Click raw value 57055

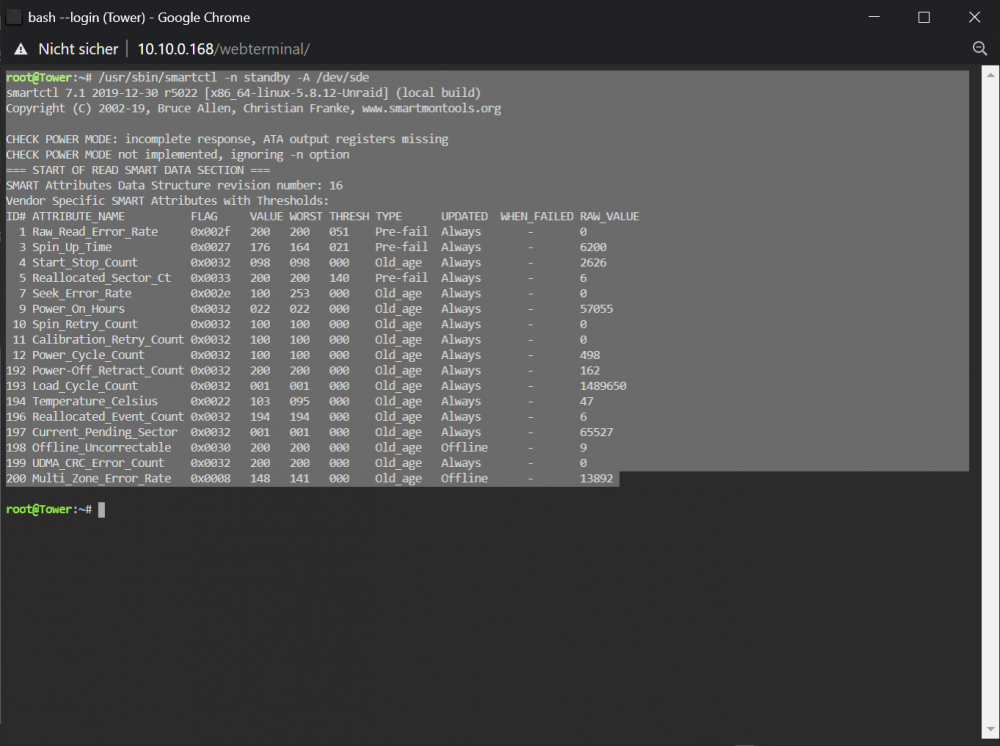(596, 309)
